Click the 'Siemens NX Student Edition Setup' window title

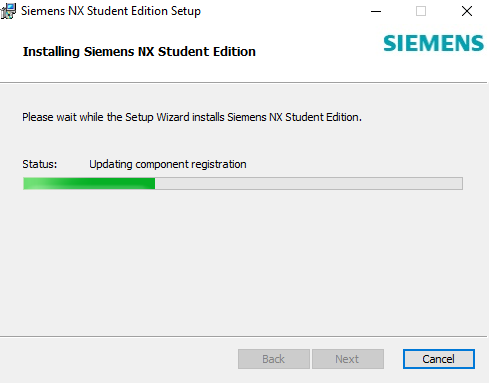pos(111,11)
